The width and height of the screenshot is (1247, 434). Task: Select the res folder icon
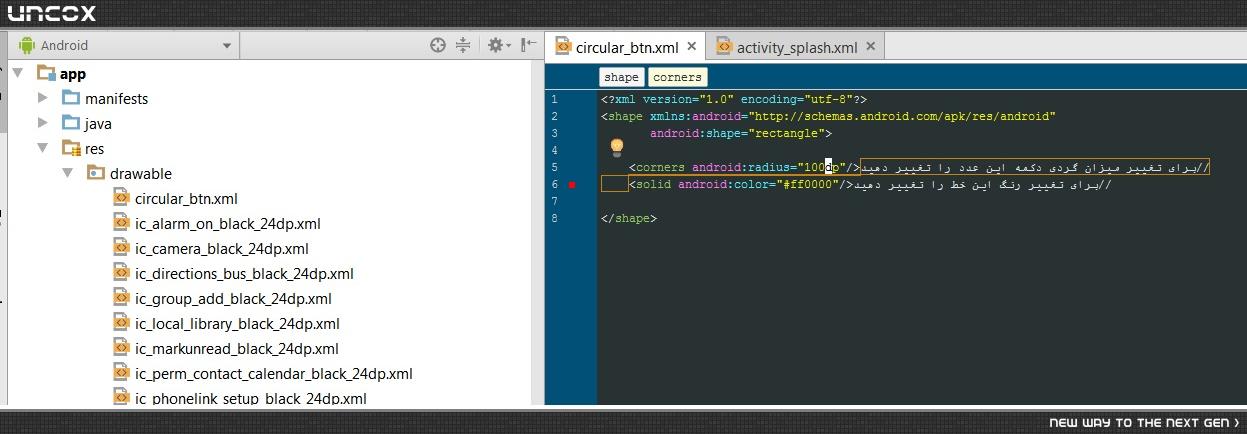[x=71, y=148]
